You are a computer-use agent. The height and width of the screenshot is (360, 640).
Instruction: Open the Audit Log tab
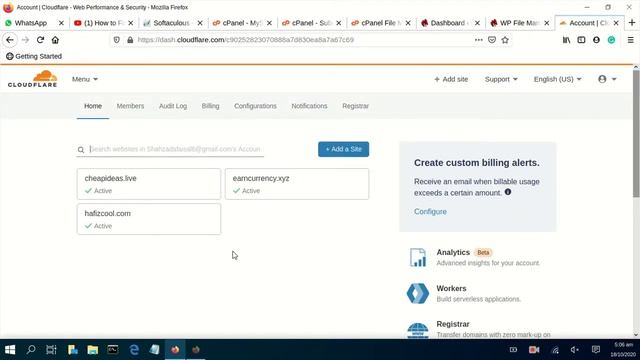(173, 106)
